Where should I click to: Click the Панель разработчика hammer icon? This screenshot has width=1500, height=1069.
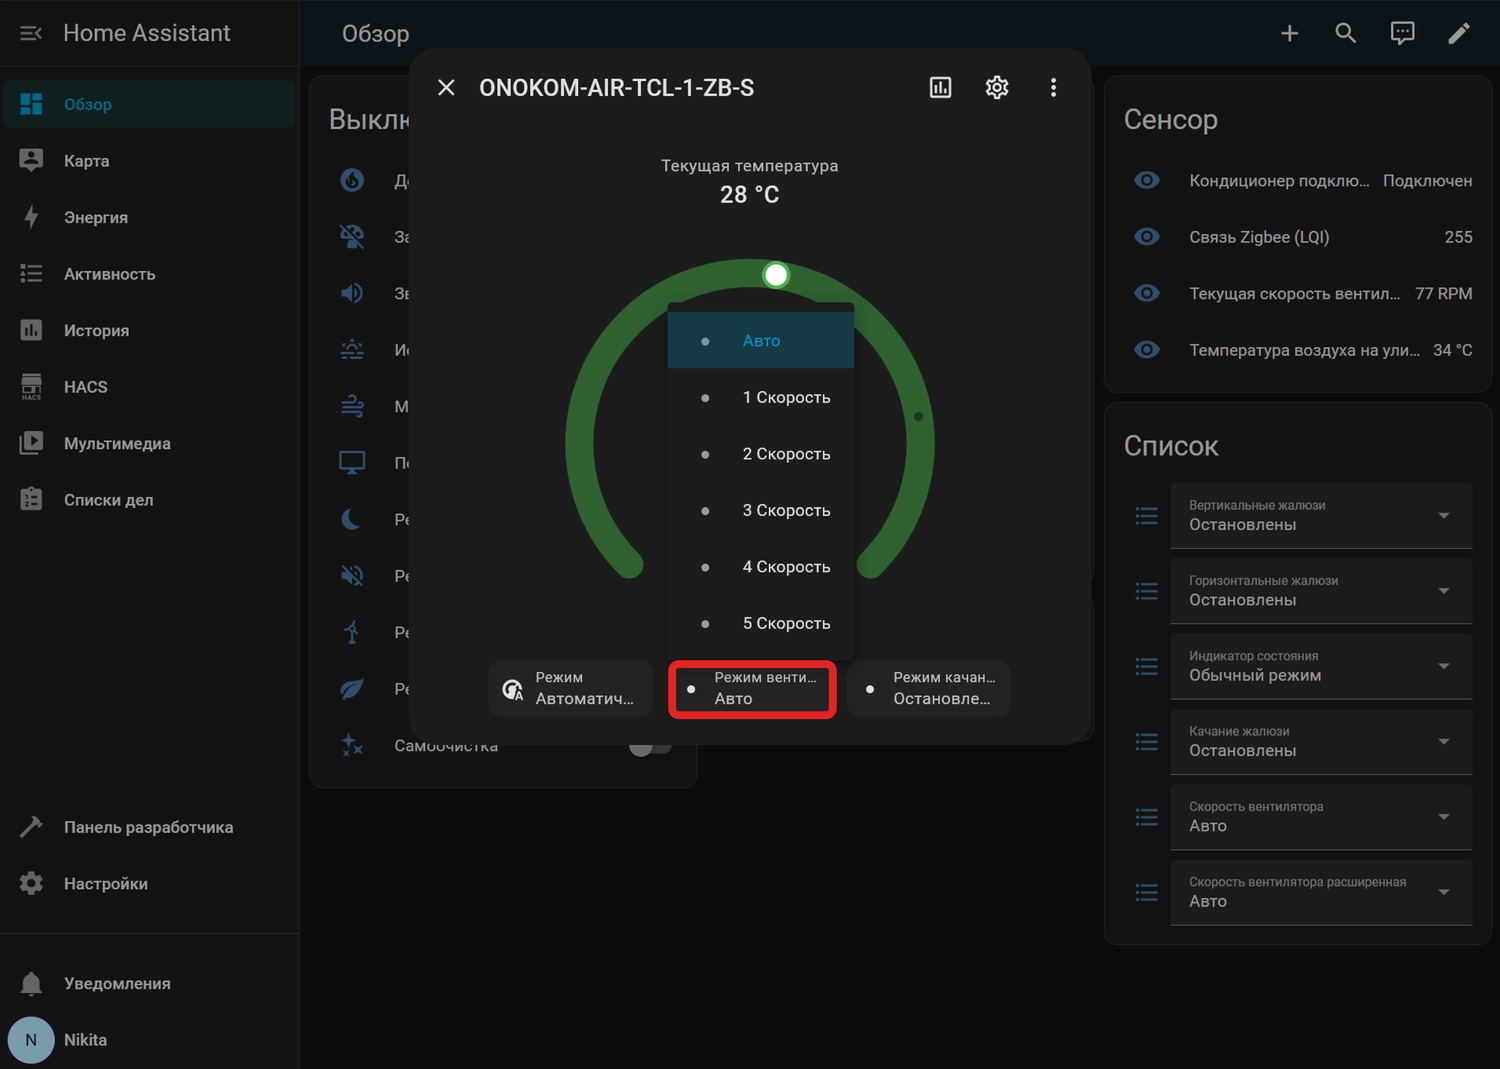31,827
